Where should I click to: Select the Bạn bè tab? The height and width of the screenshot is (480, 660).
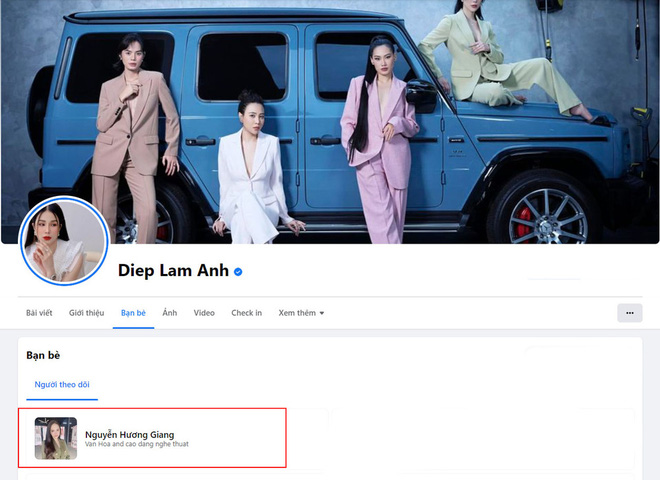coord(133,313)
